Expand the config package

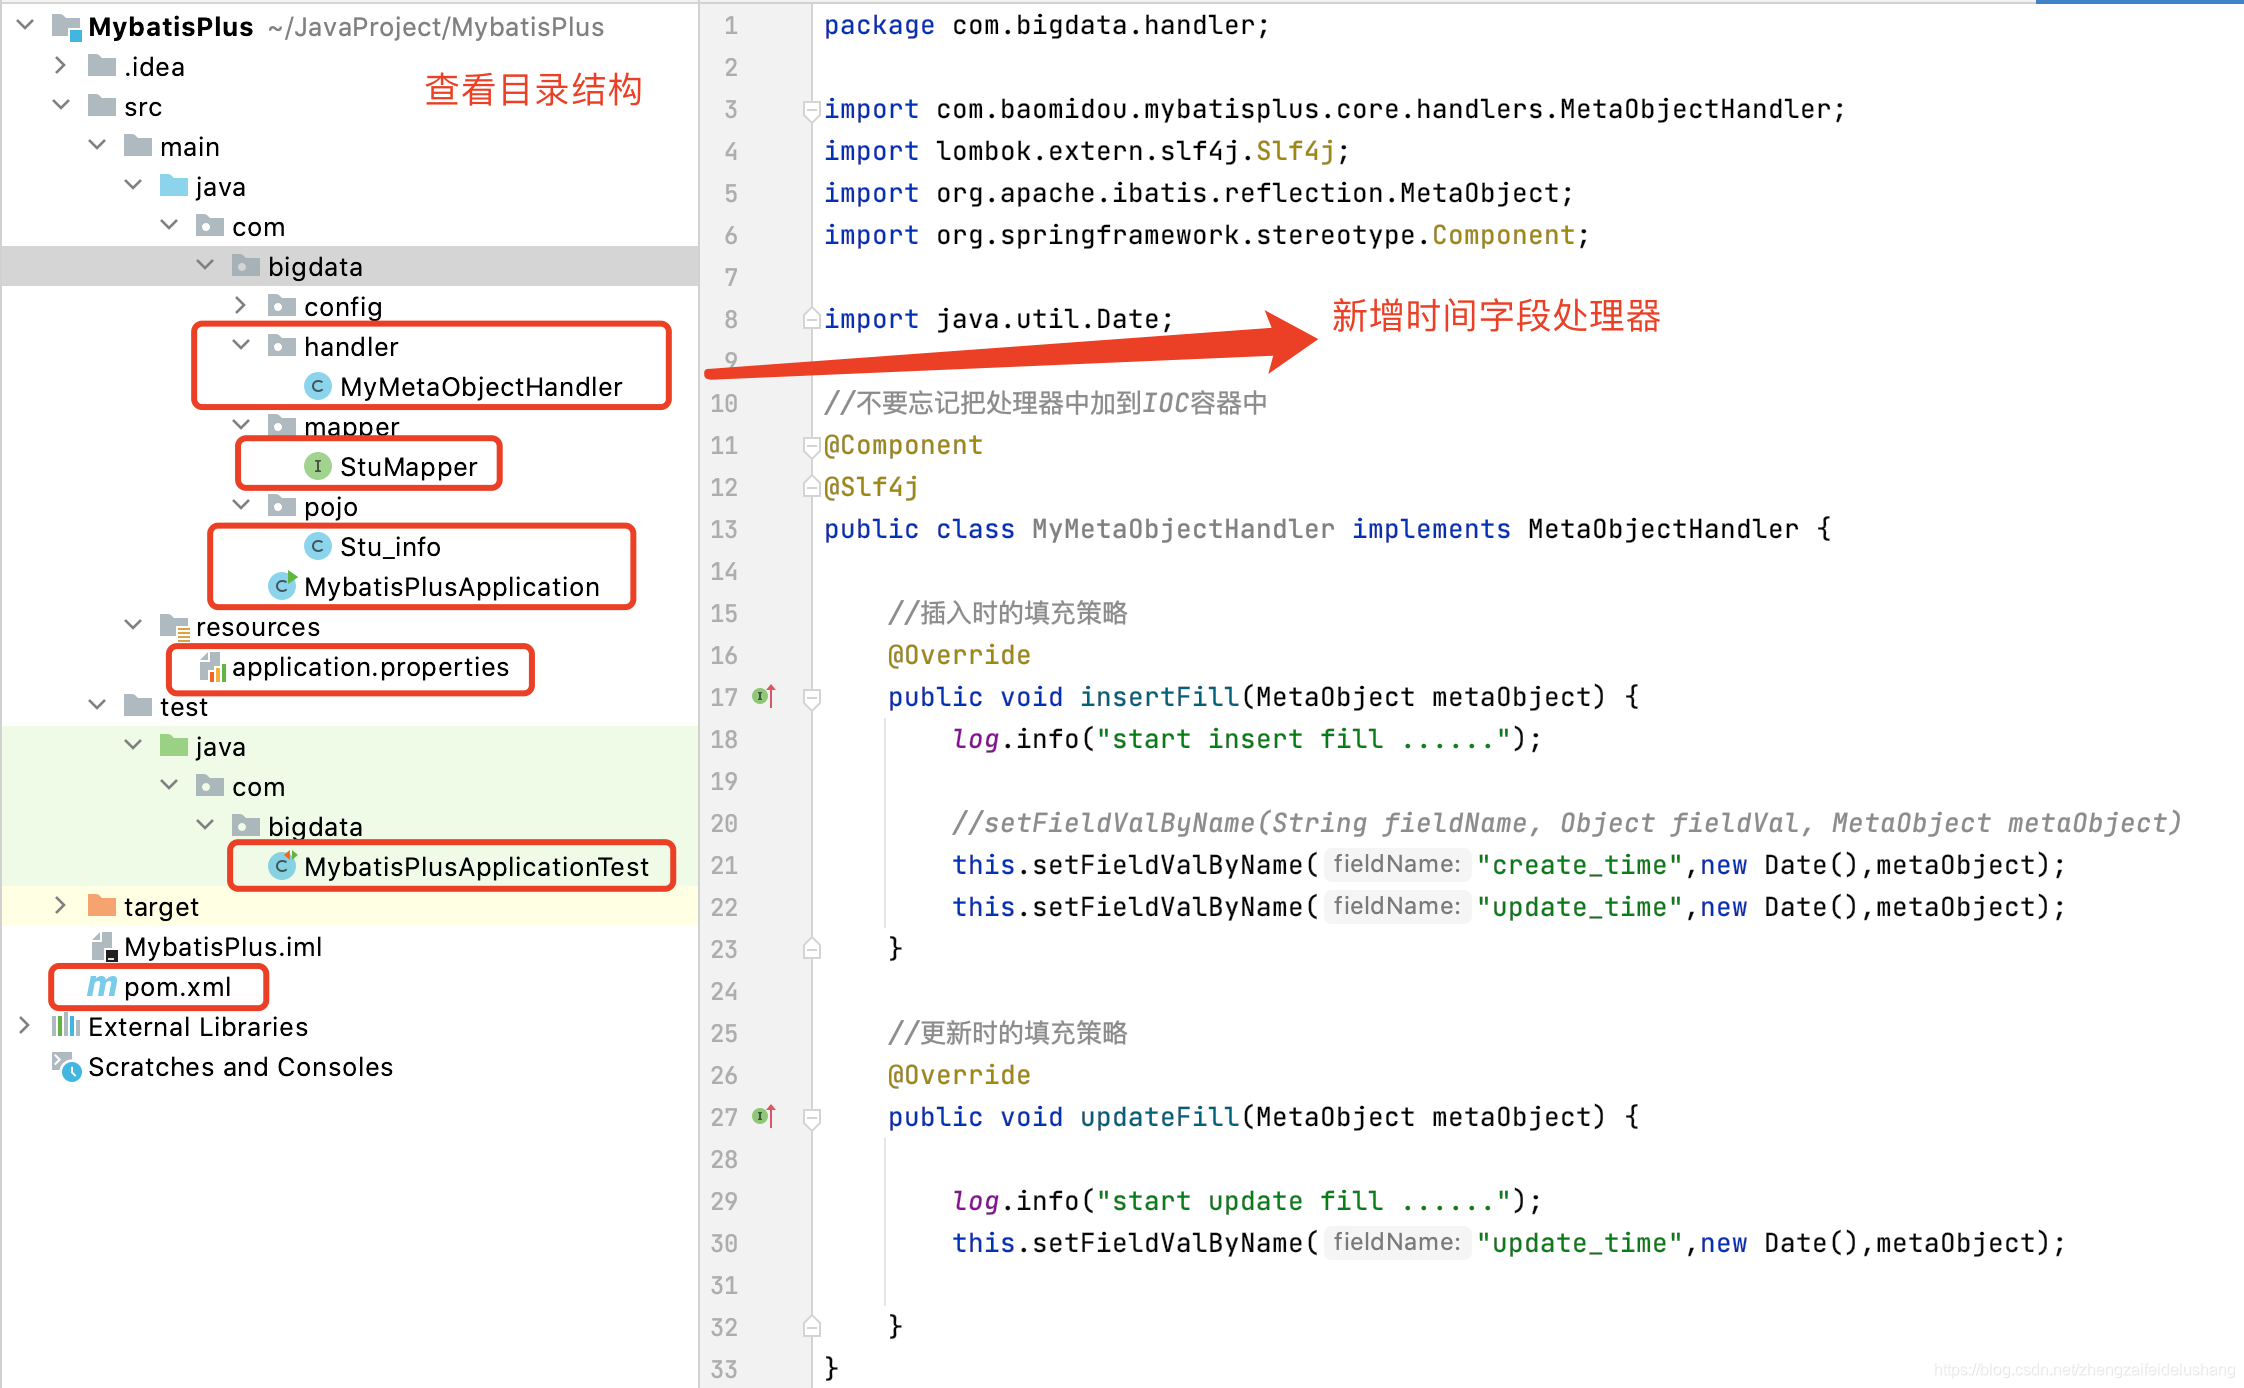pyautogui.click(x=241, y=305)
